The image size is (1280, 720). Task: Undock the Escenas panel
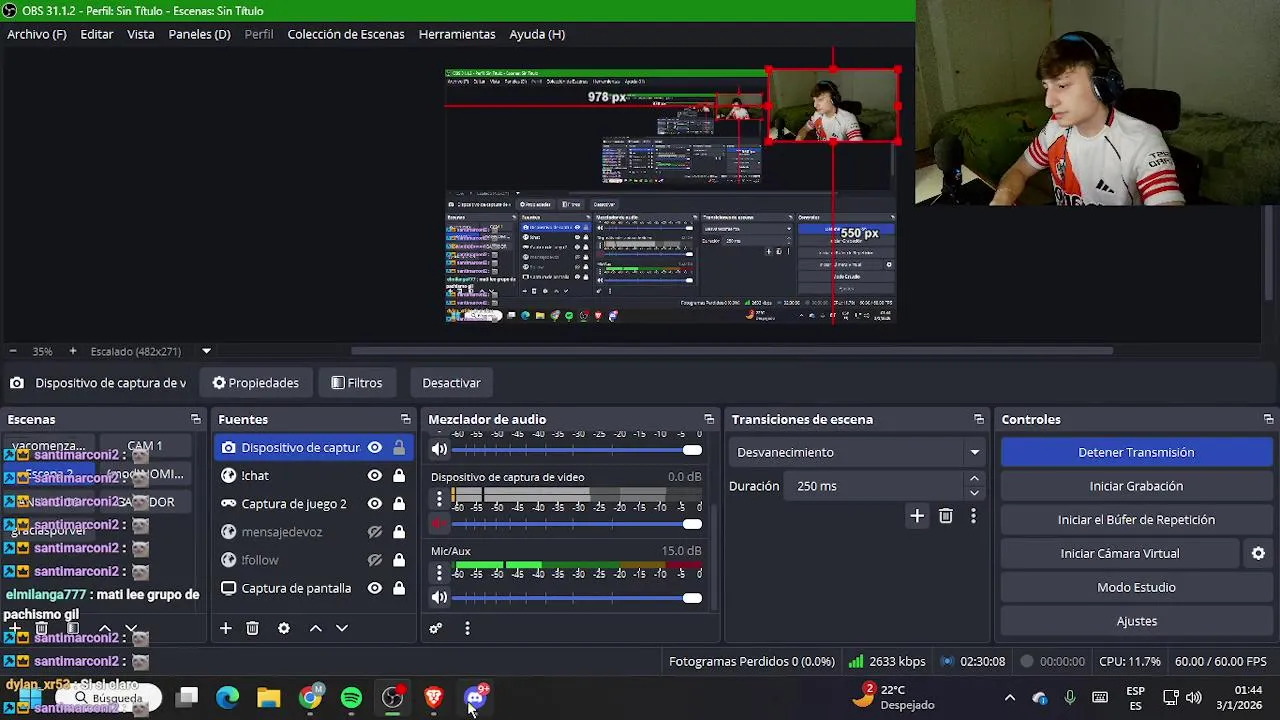[195, 419]
